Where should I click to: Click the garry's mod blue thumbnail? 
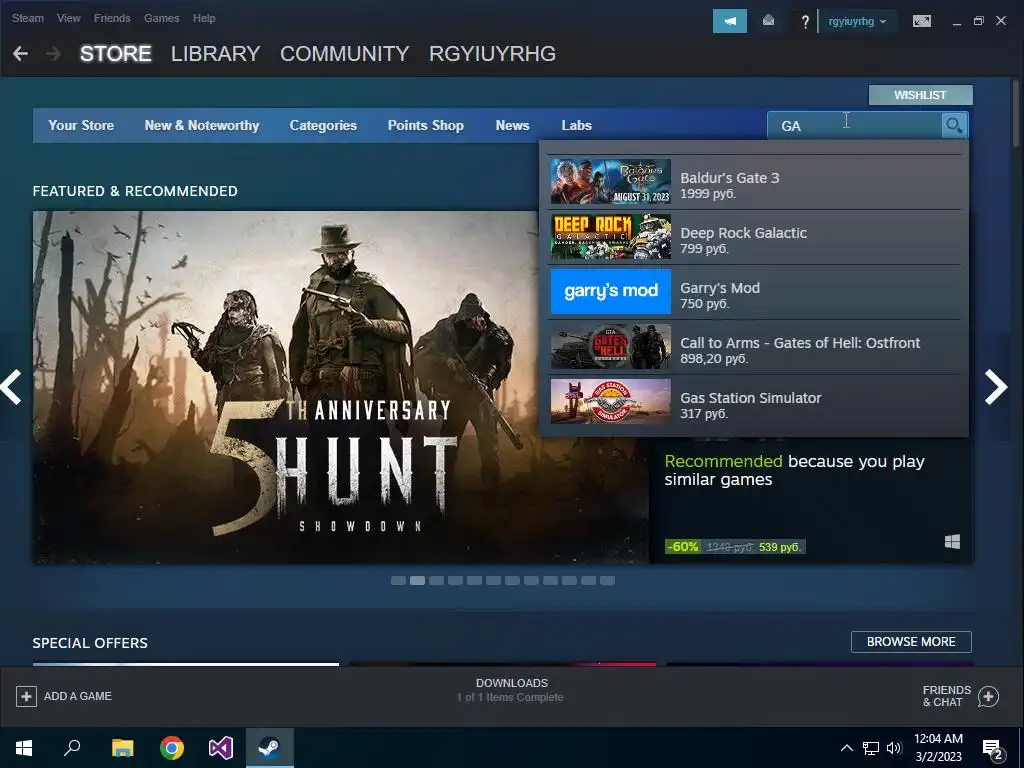click(611, 292)
